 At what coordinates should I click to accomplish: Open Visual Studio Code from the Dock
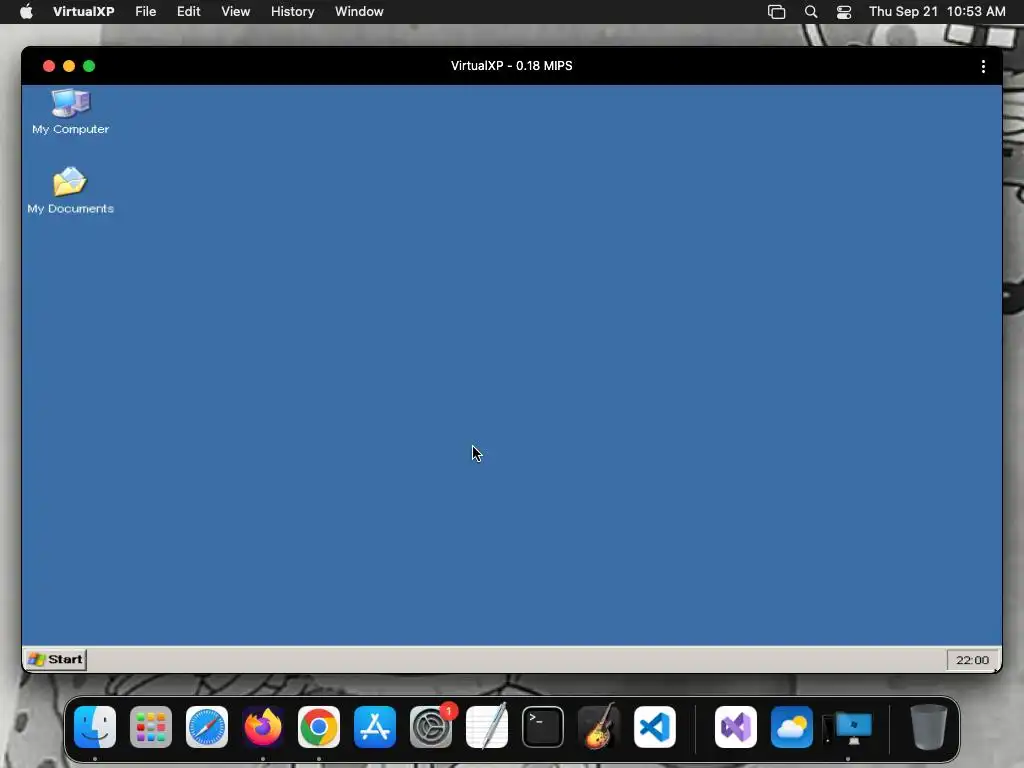(x=654, y=727)
